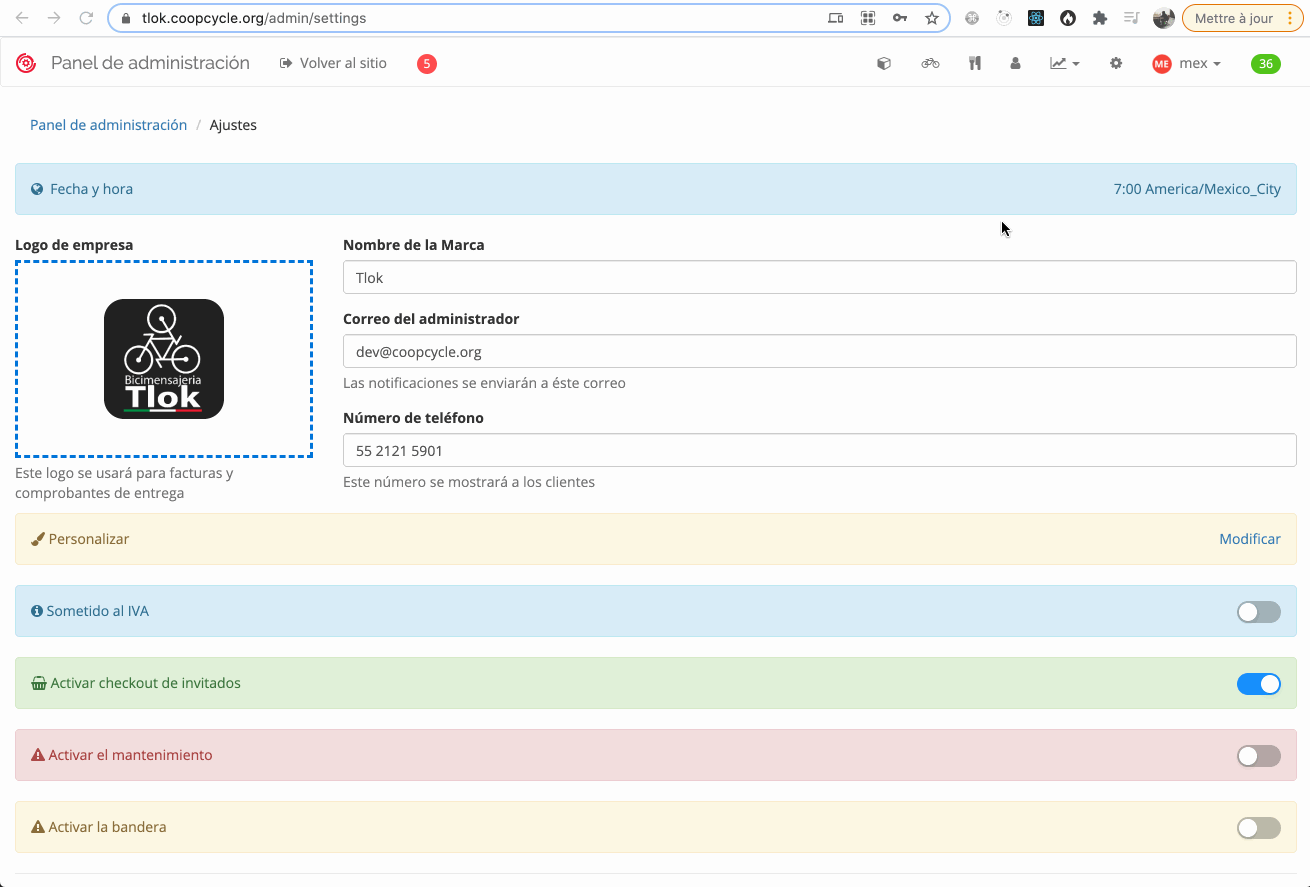Open the users person icon
This screenshot has width=1310, height=887.
[x=1015, y=63]
